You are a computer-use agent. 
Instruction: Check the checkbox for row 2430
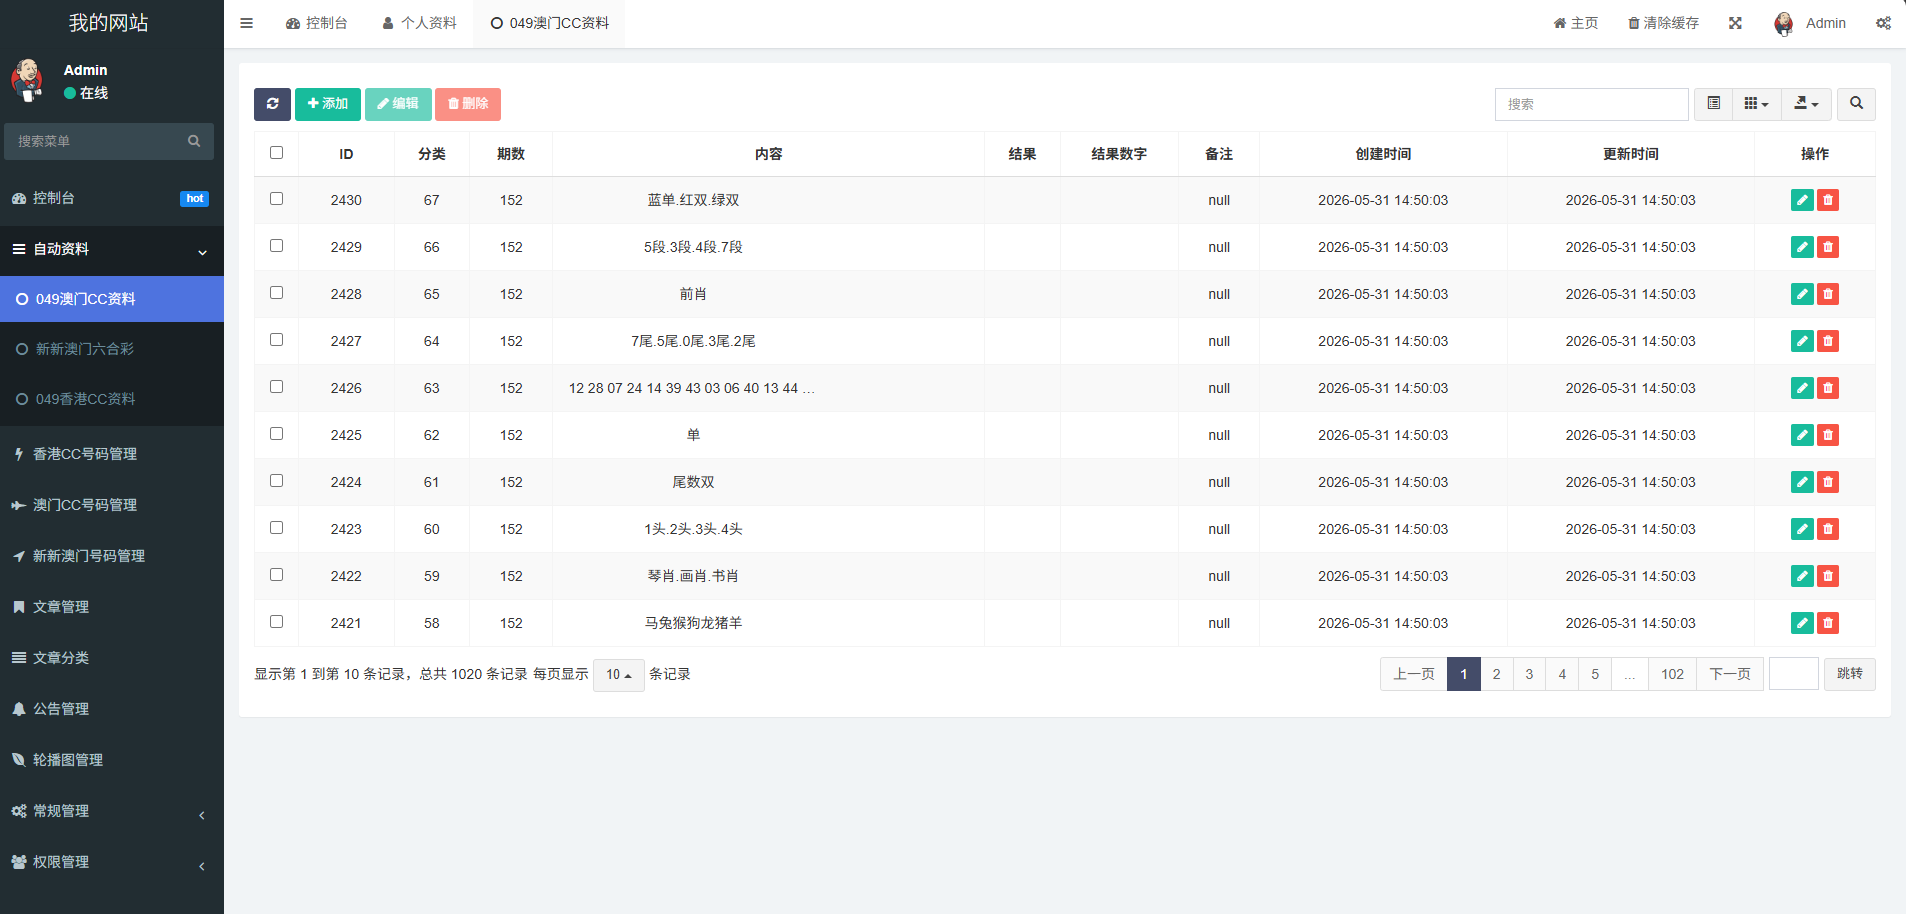click(x=277, y=199)
